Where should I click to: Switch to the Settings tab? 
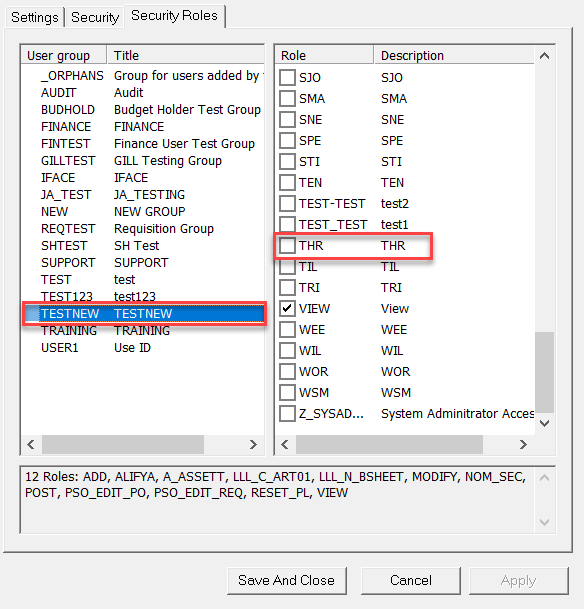tap(34, 17)
